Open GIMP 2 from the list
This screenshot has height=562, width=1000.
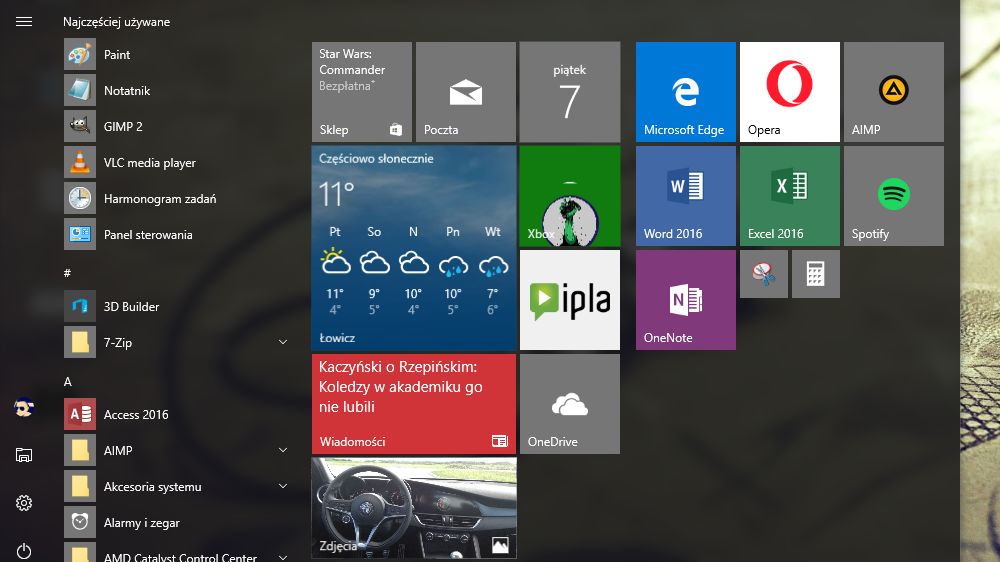(x=176, y=126)
